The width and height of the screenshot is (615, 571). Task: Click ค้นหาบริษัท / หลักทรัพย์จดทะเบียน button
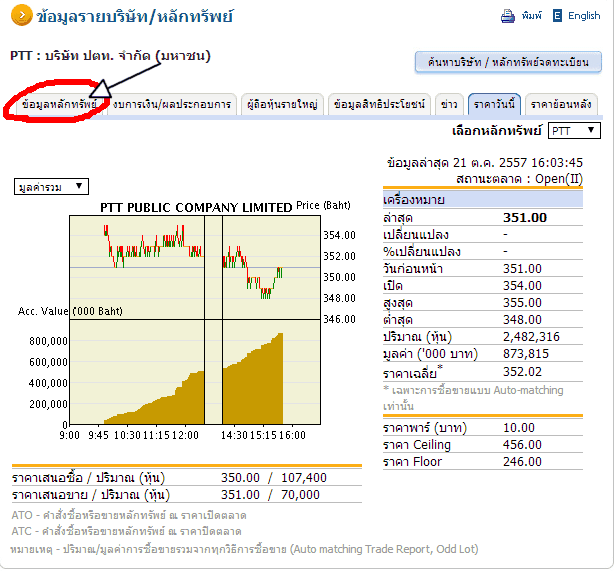pos(508,62)
